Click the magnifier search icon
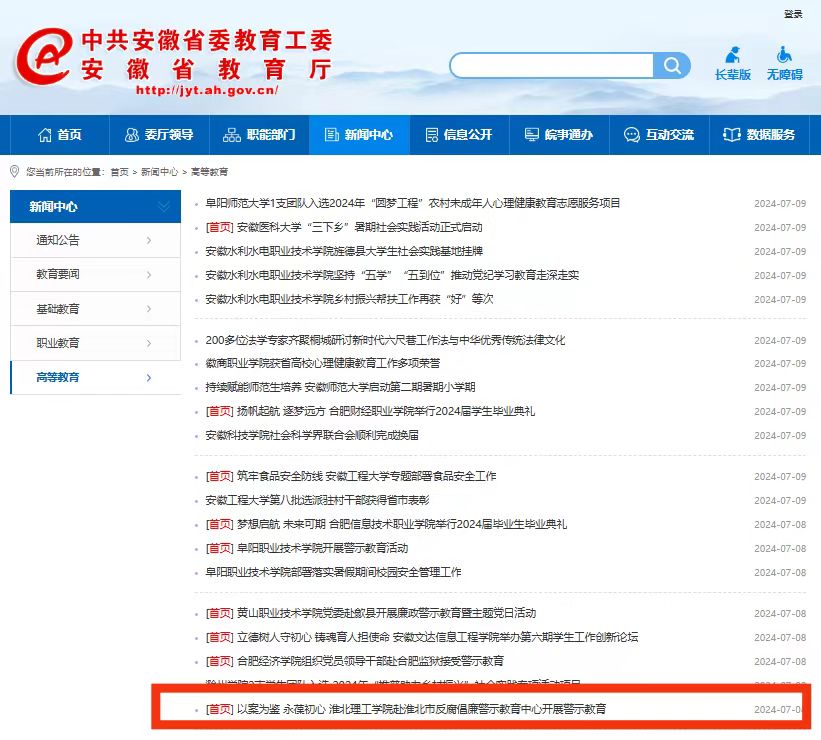Screen dimensions: 821x740 tap(671, 66)
